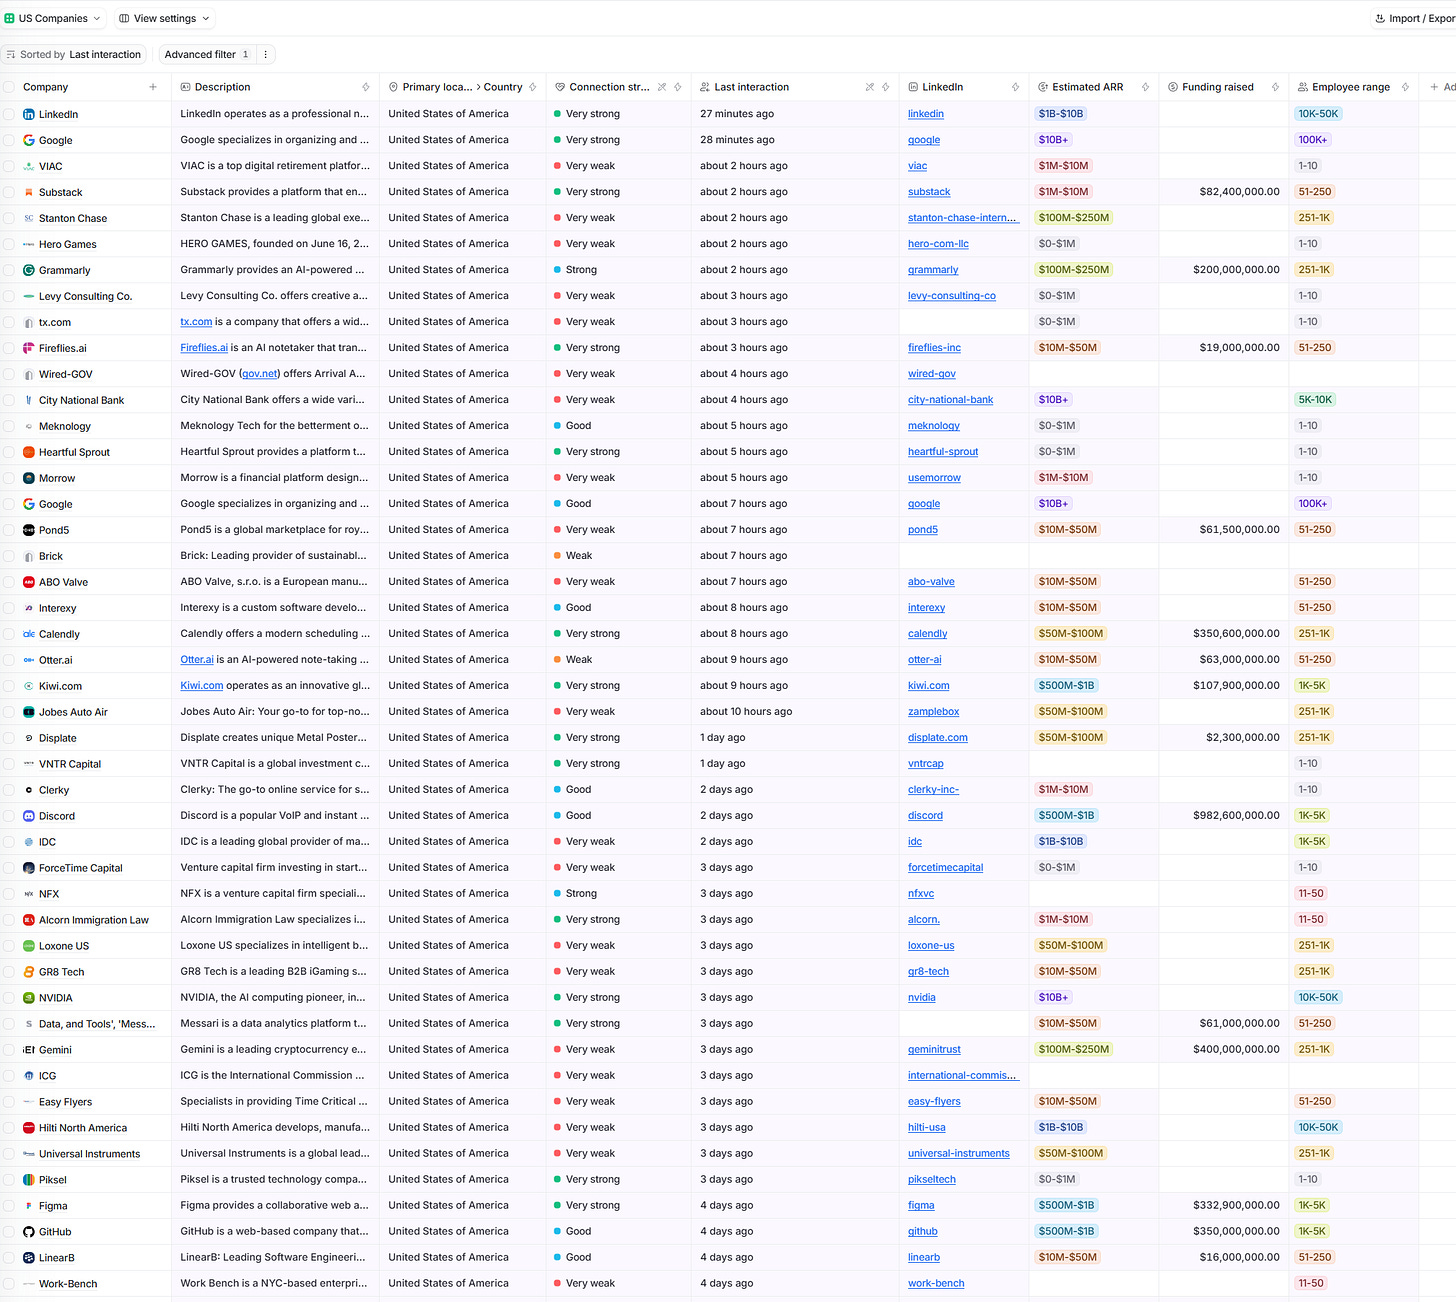Click the Estimated ARR header icon
Screen dimensions: 1456x1302
1043,87
